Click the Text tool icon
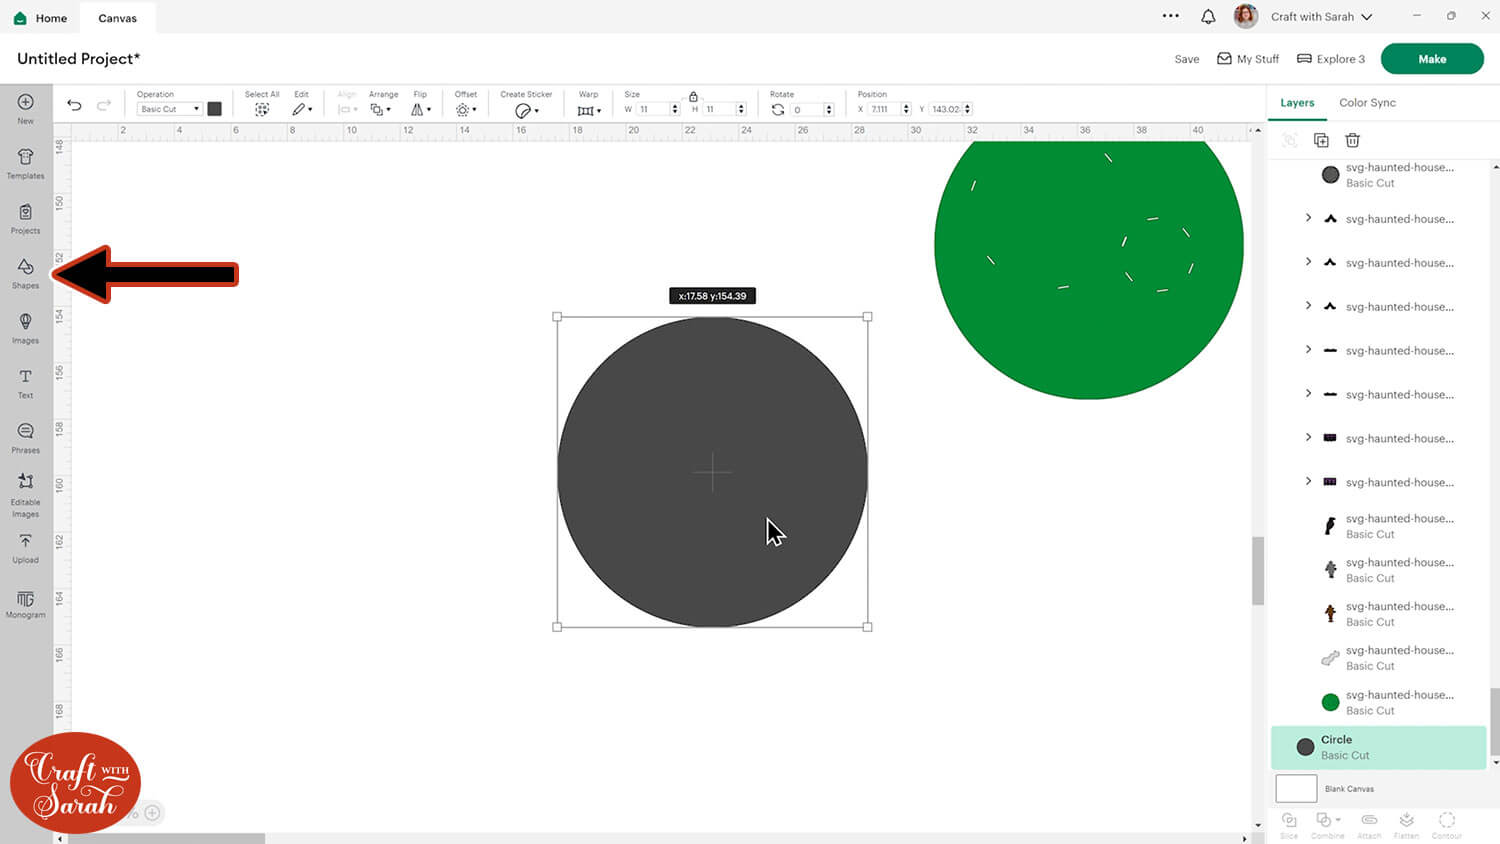 coord(26,382)
